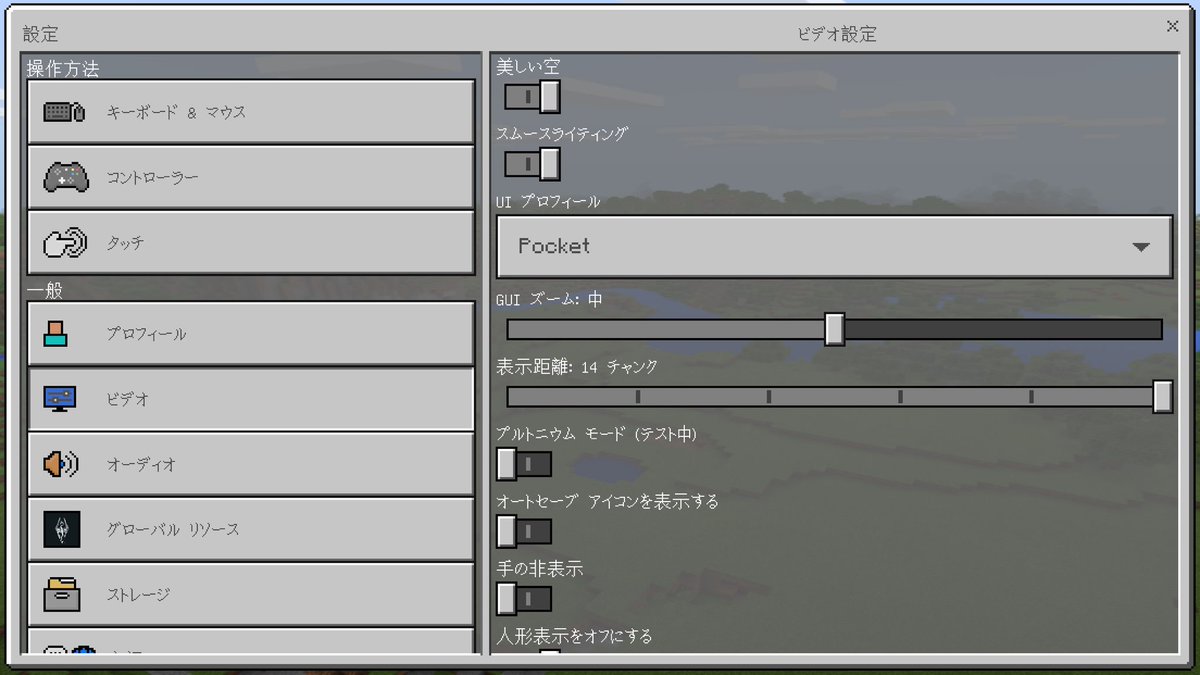
Task: Click the 美しい空 label
Action: coord(528,66)
